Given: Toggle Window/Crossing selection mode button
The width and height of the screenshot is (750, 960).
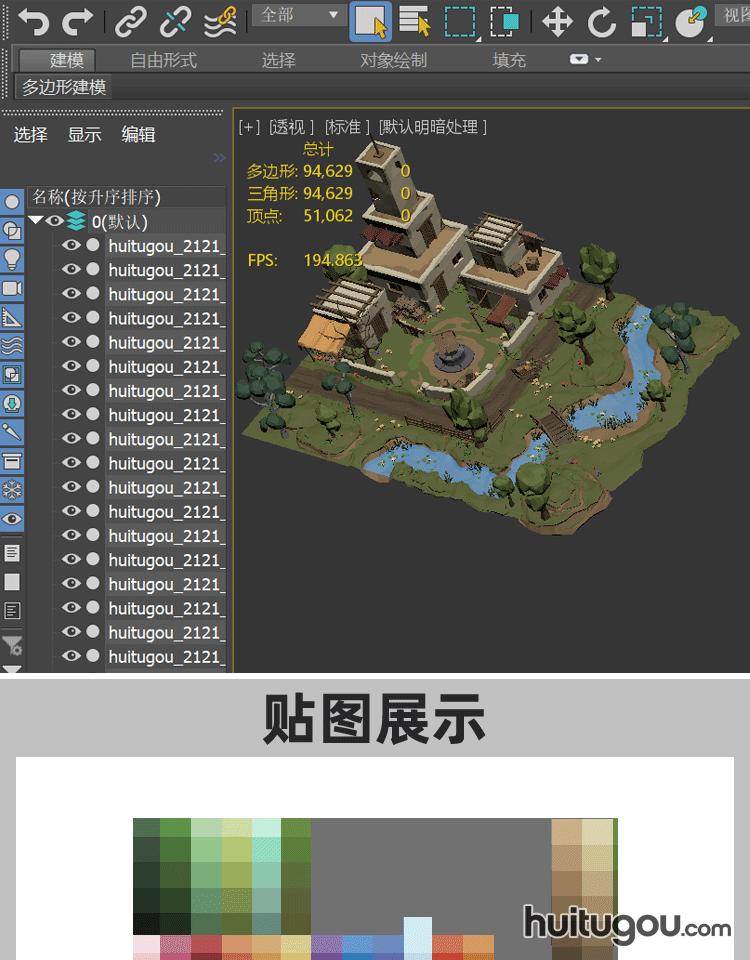Looking at the screenshot, I should [x=505, y=20].
